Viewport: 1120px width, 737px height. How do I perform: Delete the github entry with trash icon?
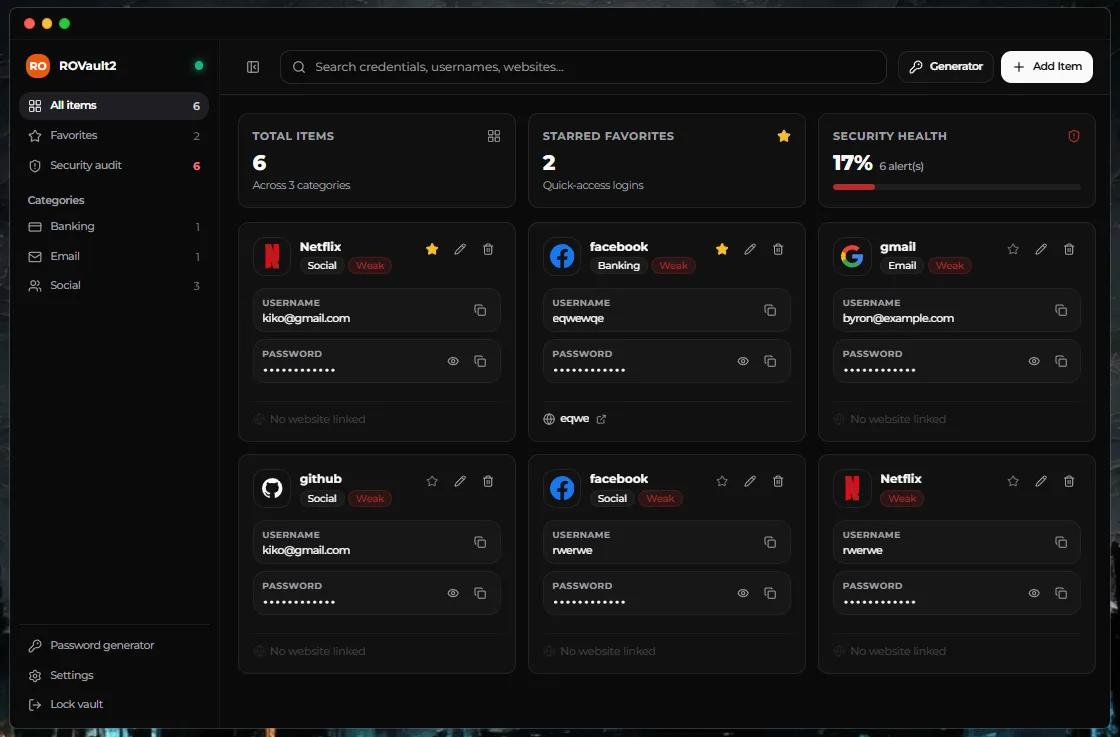coord(488,481)
